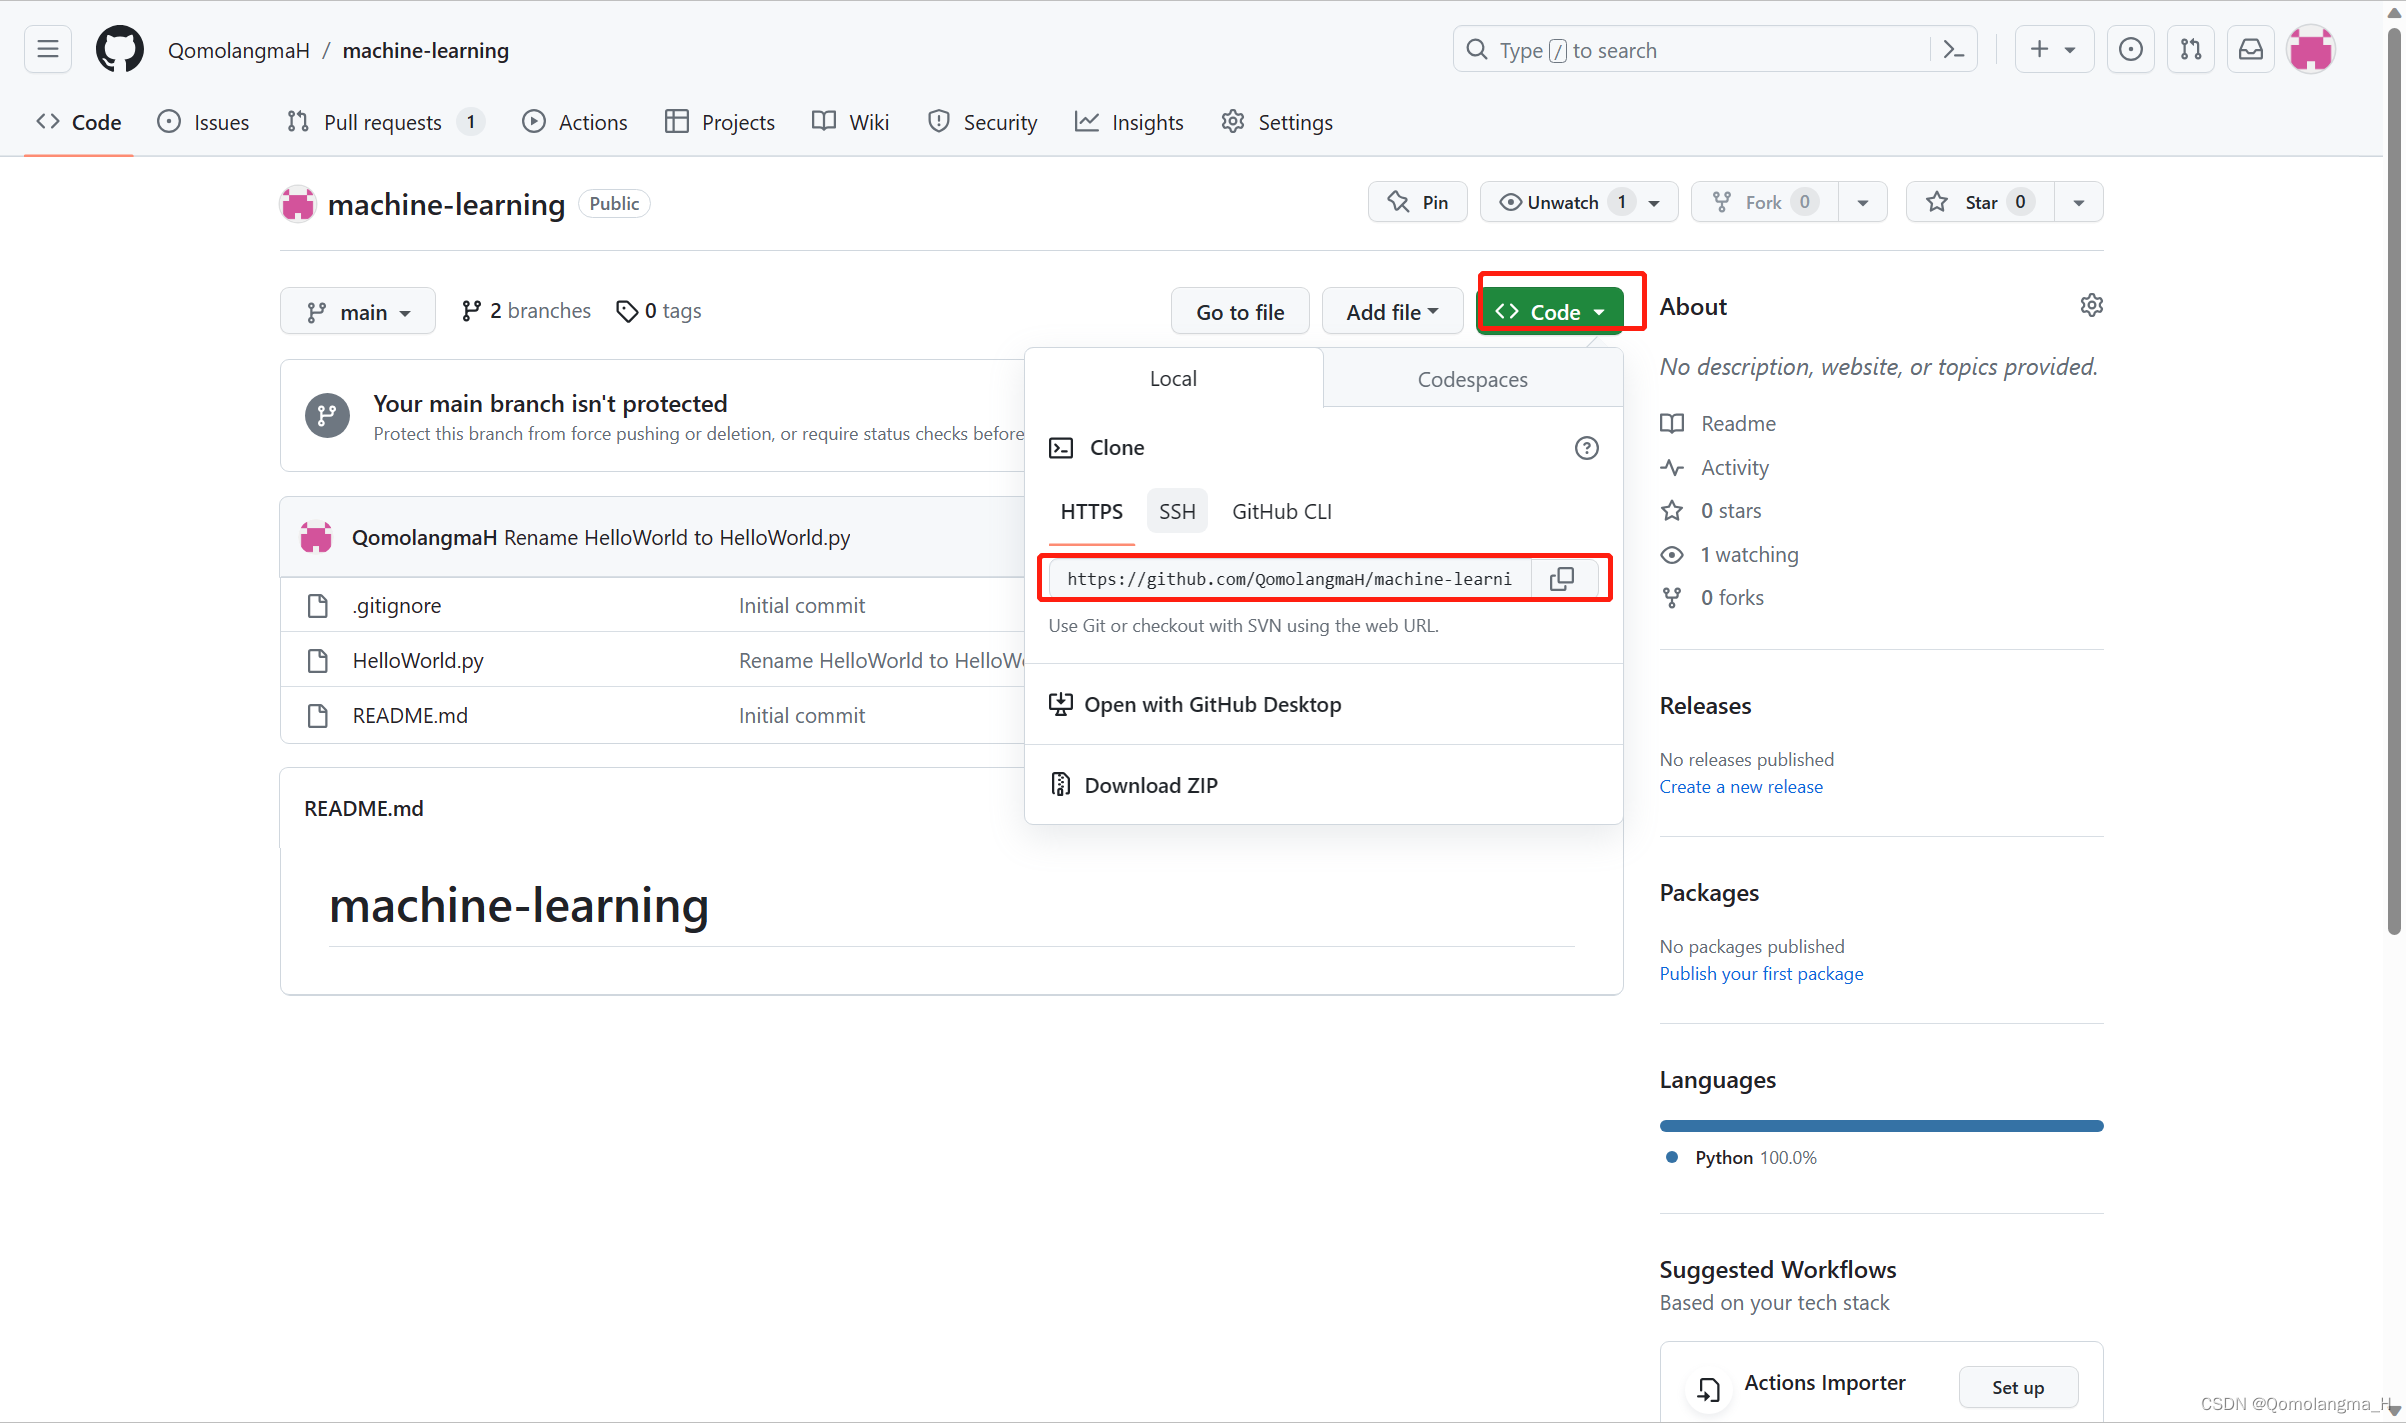Open your notifications inbox
Screen dimensions: 2406x1423
pyautogui.click(x=2250, y=49)
